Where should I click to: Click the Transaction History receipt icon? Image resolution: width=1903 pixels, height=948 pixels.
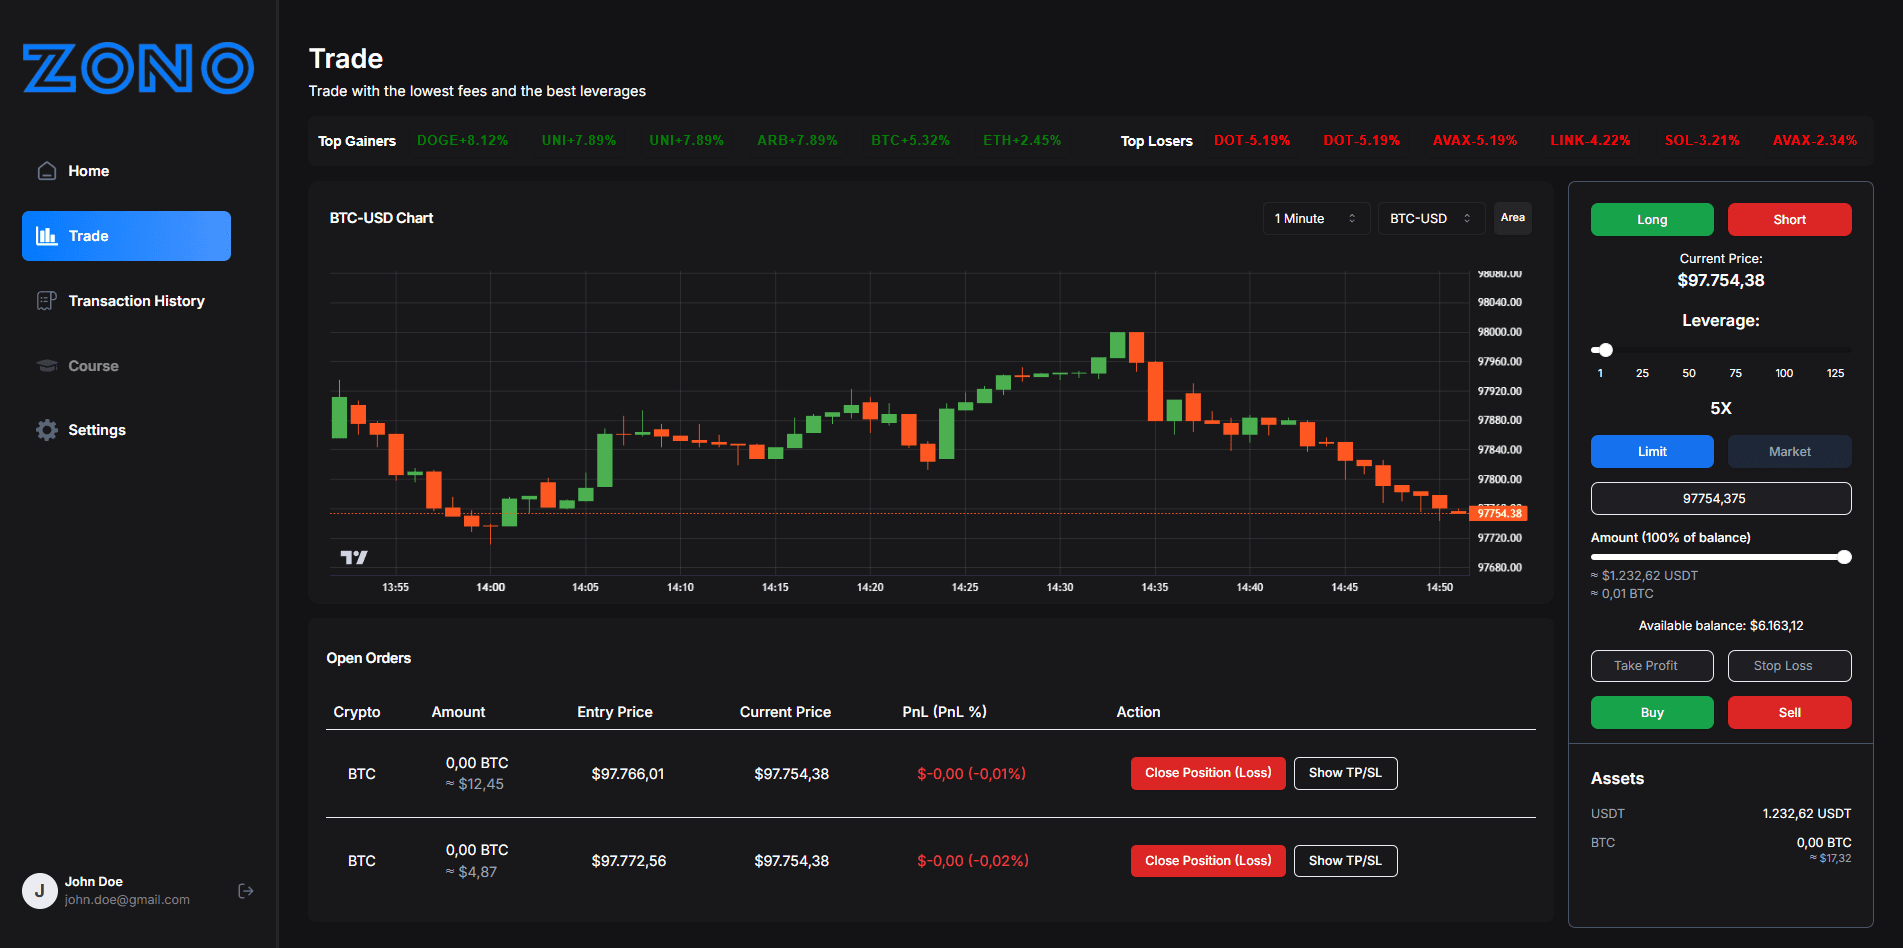pos(47,301)
